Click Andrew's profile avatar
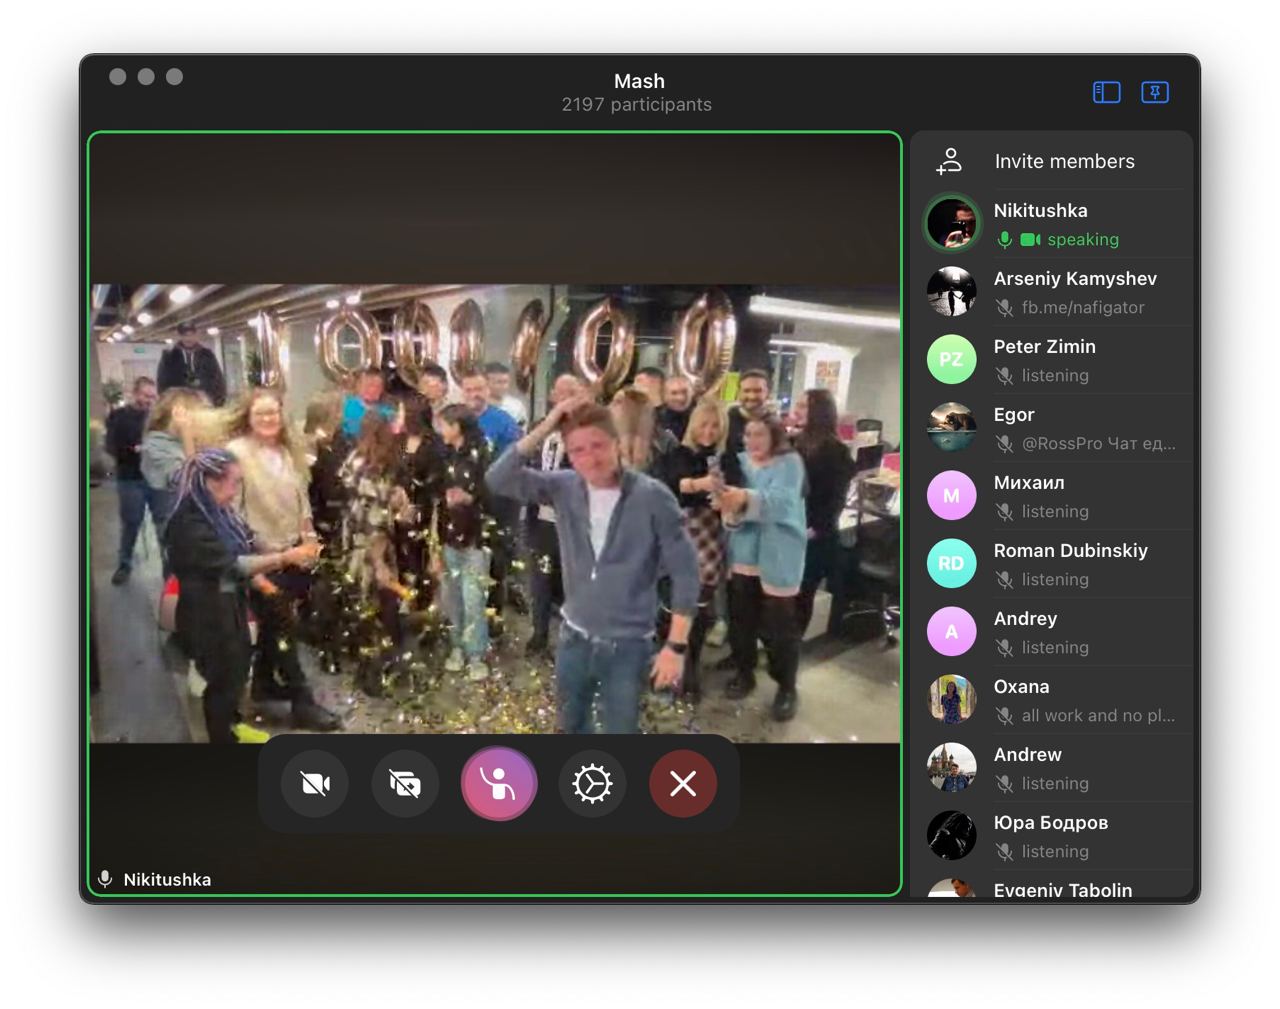The width and height of the screenshot is (1280, 1009). click(x=951, y=767)
